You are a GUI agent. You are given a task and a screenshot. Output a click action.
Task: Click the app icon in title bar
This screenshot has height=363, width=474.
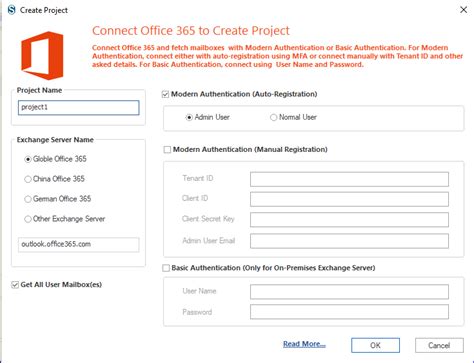pos(11,10)
